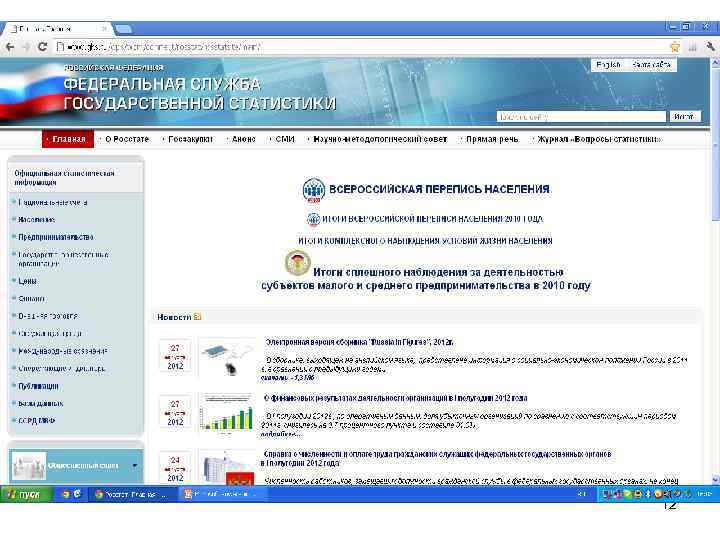Open sidebar item Государство, общественные организации
Screen dimensions: 720x540
tap(63, 259)
